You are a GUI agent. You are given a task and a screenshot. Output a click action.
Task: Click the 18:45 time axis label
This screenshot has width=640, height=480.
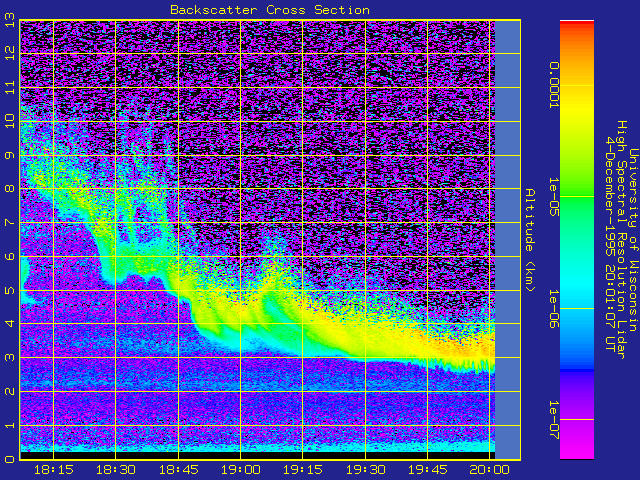point(178,470)
